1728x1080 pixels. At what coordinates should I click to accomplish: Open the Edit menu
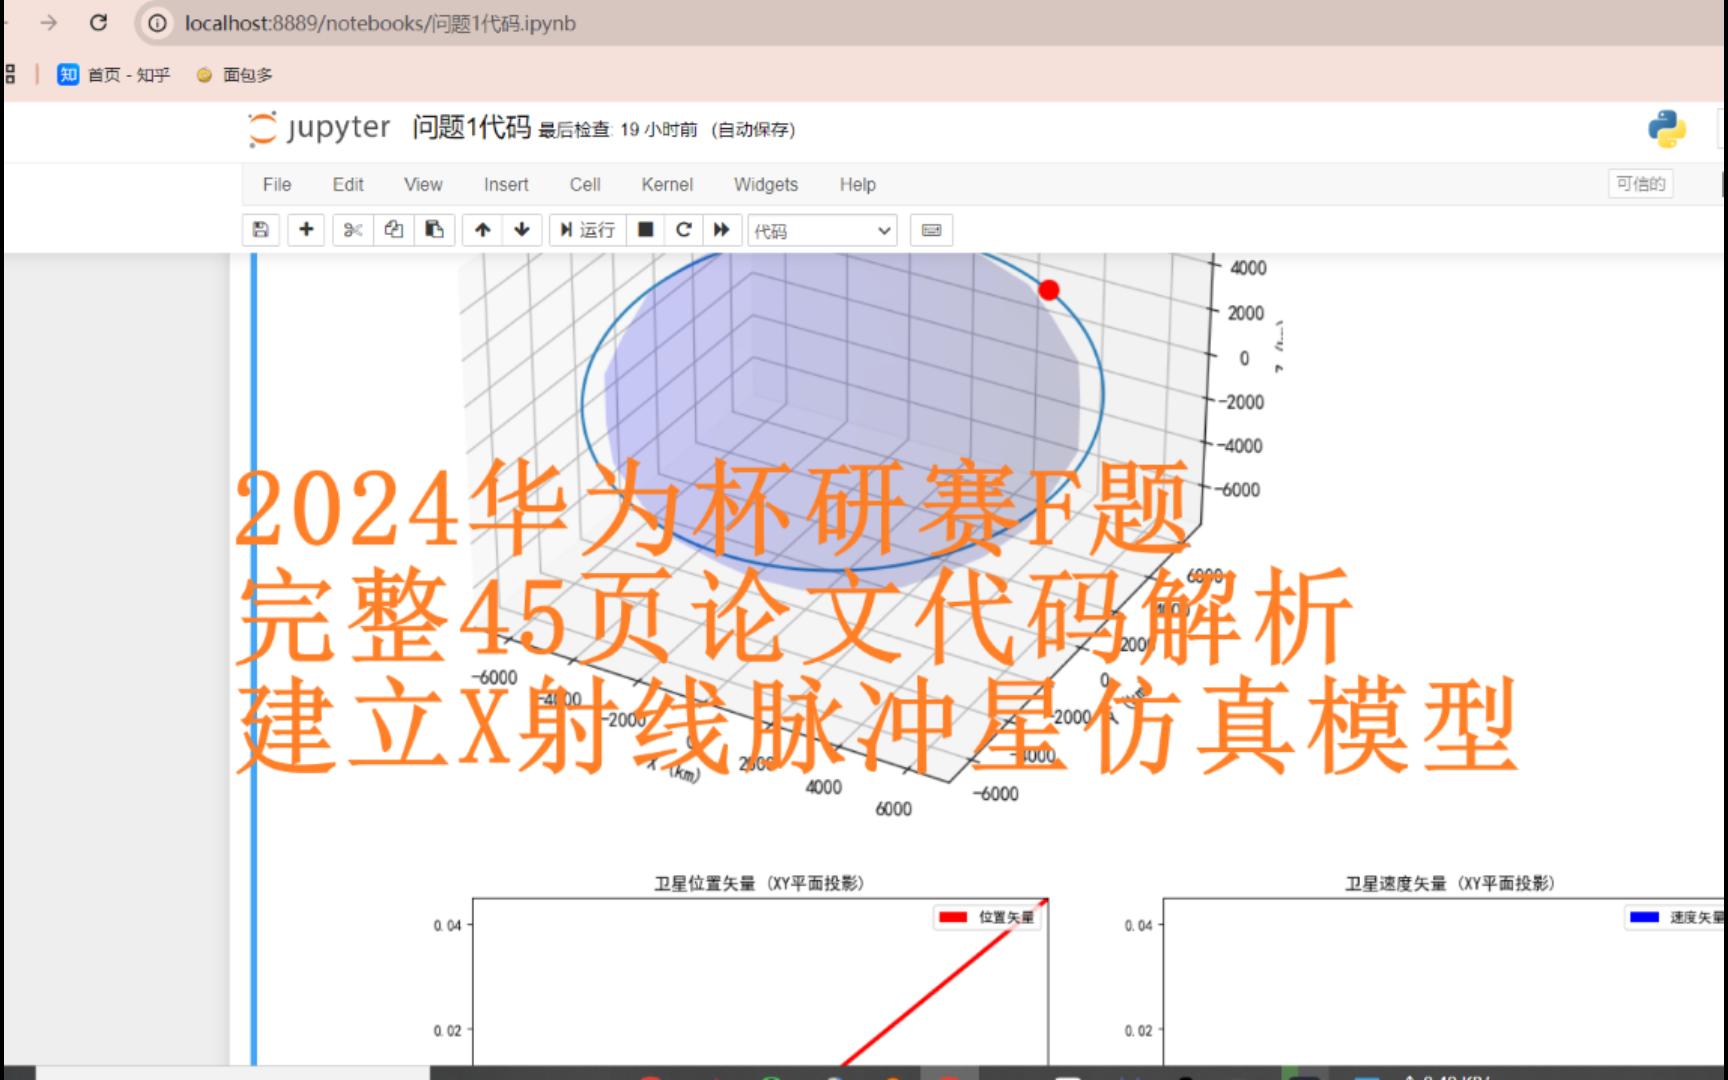pos(348,184)
